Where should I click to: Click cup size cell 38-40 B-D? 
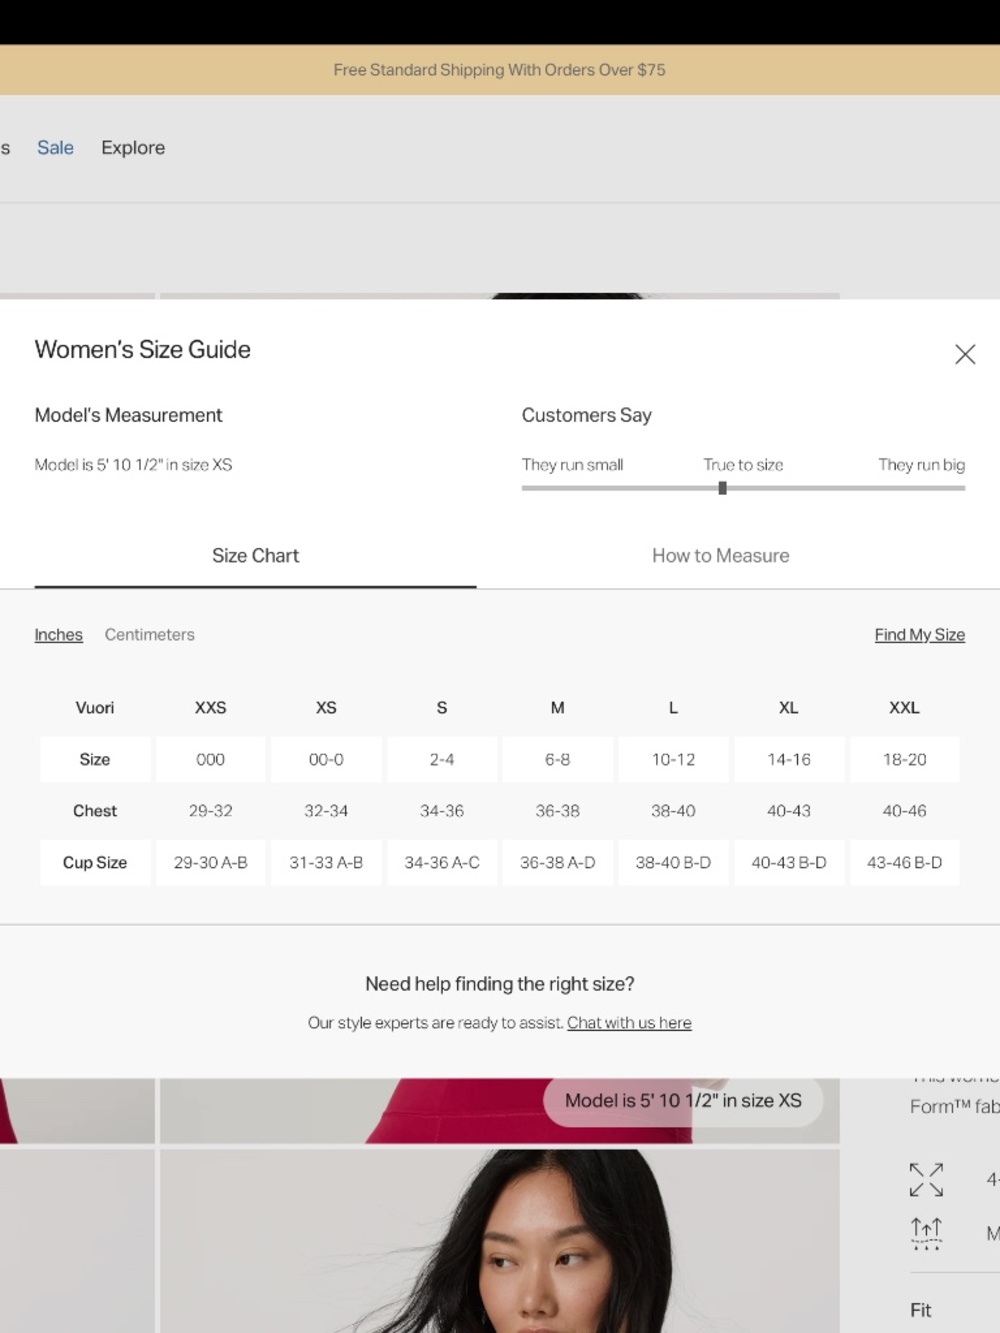pyautogui.click(x=673, y=863)
